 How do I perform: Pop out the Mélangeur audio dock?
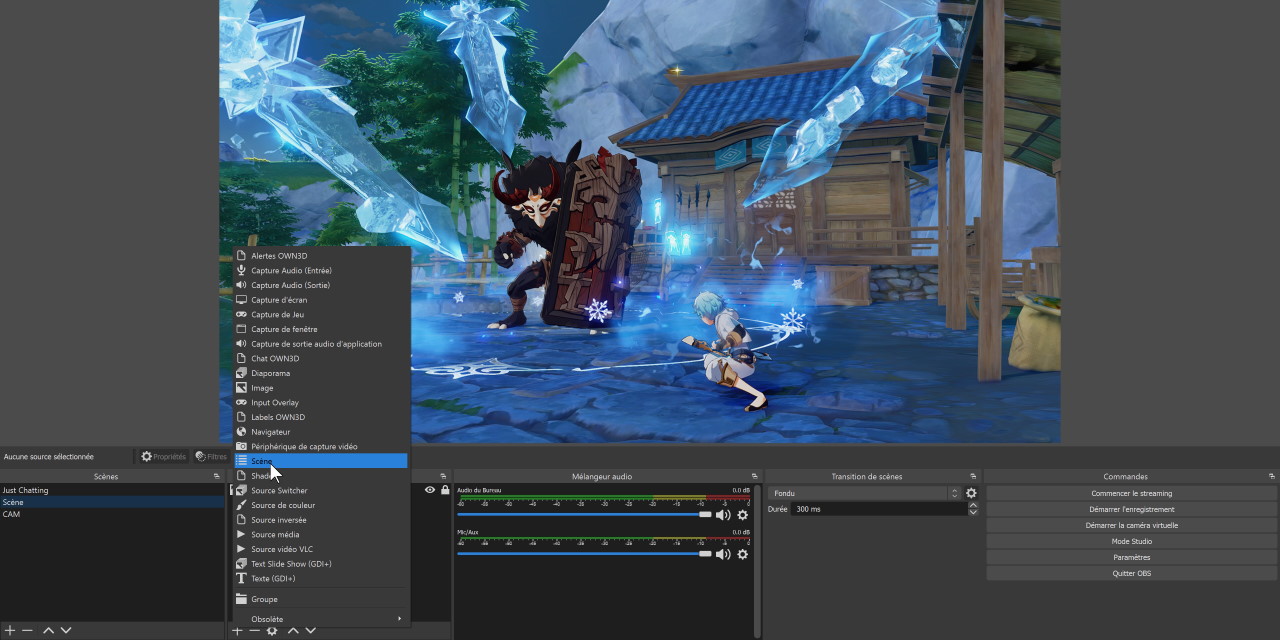click(755, 476)
